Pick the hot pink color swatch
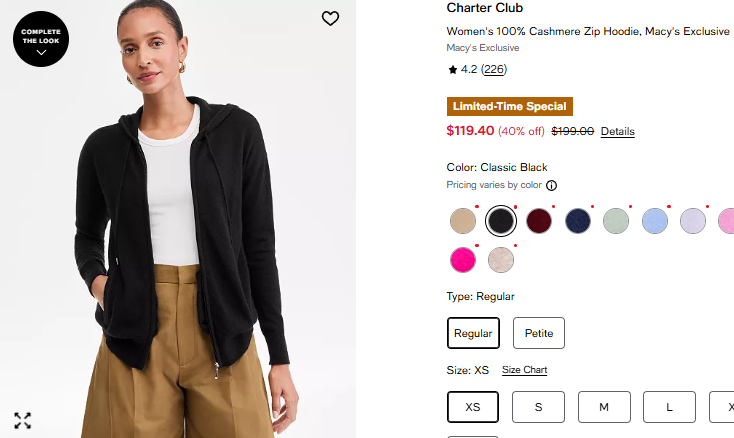The image size is (734, 438). tap(462, 260)
